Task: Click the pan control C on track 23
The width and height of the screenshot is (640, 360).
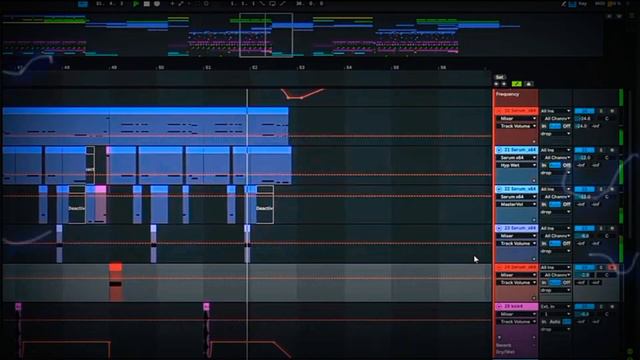Action: pyautogui.click(x=607, y=236)
